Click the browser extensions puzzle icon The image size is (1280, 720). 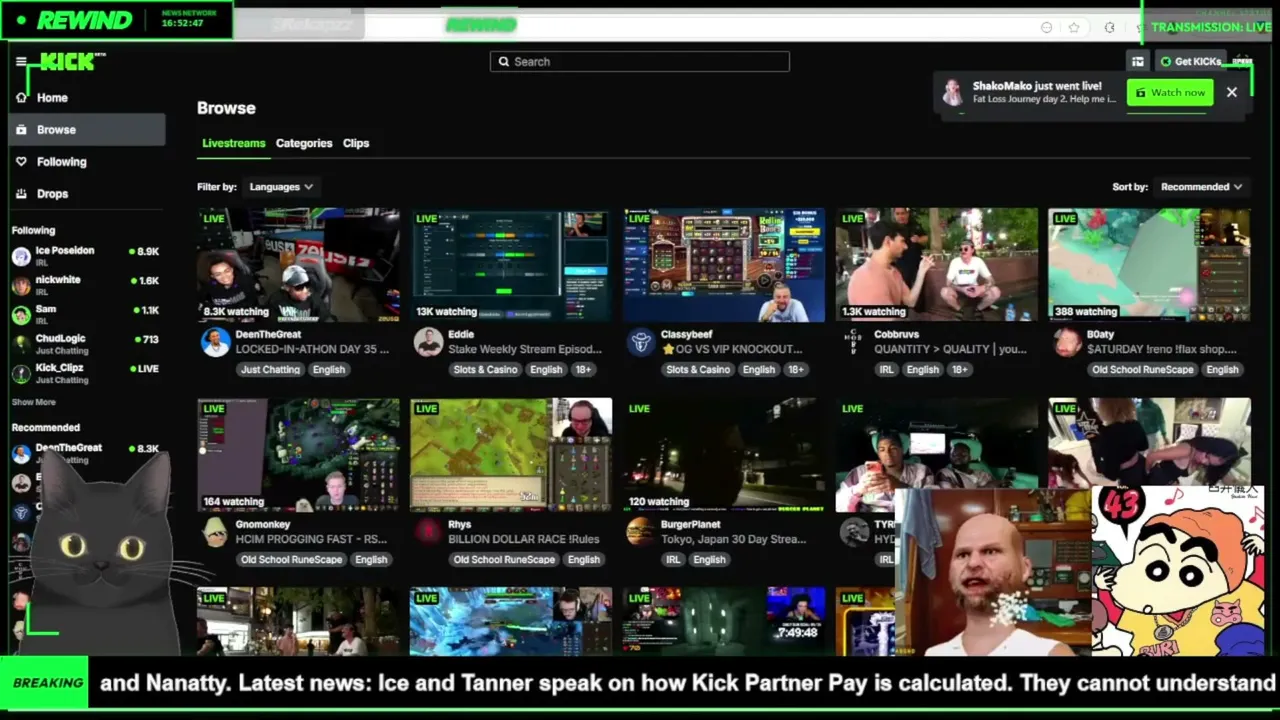pos(1109,27)
